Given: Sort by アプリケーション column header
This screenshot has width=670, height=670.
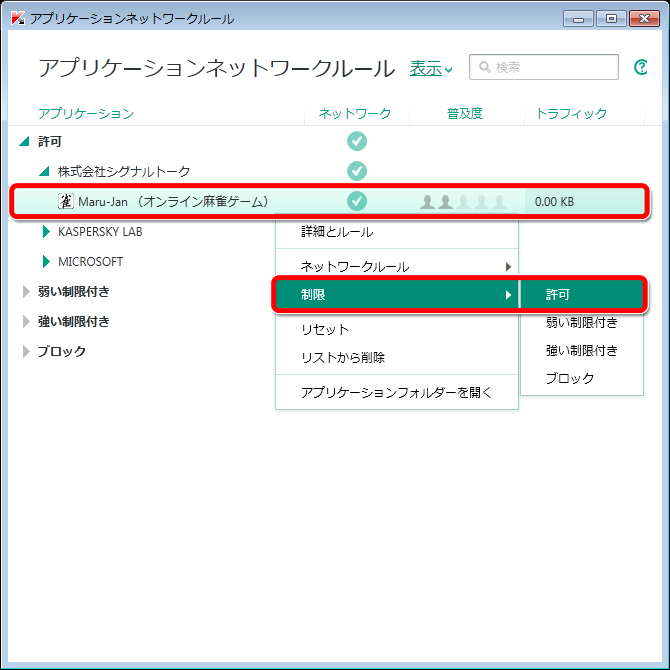Looking at the screenshot, I should pyautogui.click(x=86, y=114).
